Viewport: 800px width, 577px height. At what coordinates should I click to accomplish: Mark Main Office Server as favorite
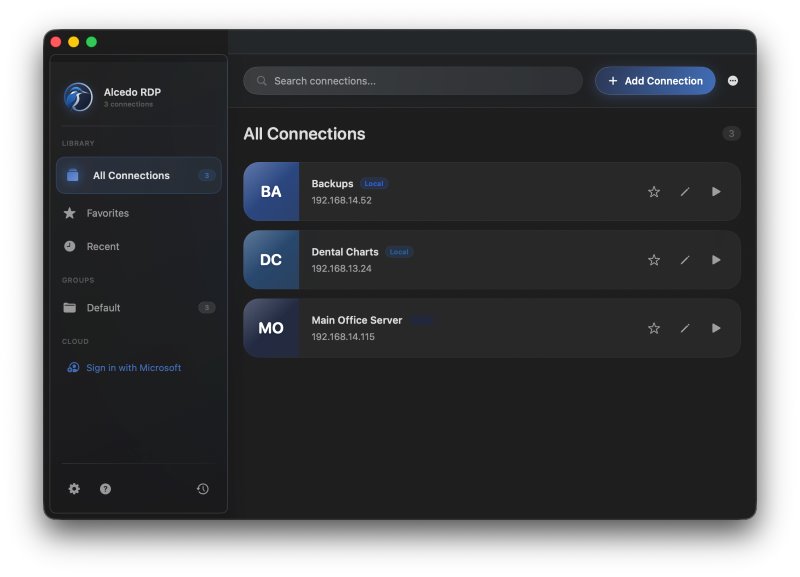(x=654, y=328)
